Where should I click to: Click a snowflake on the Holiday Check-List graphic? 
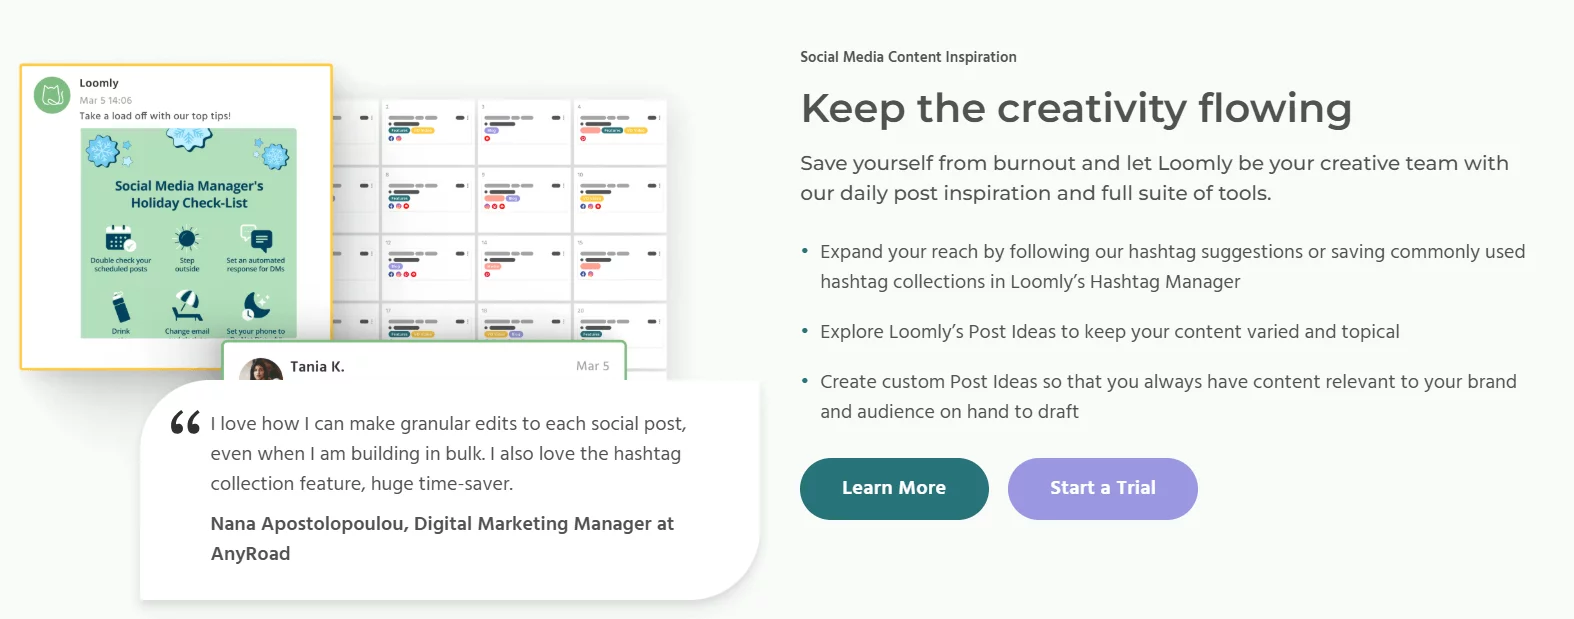[x=102, y=150]
